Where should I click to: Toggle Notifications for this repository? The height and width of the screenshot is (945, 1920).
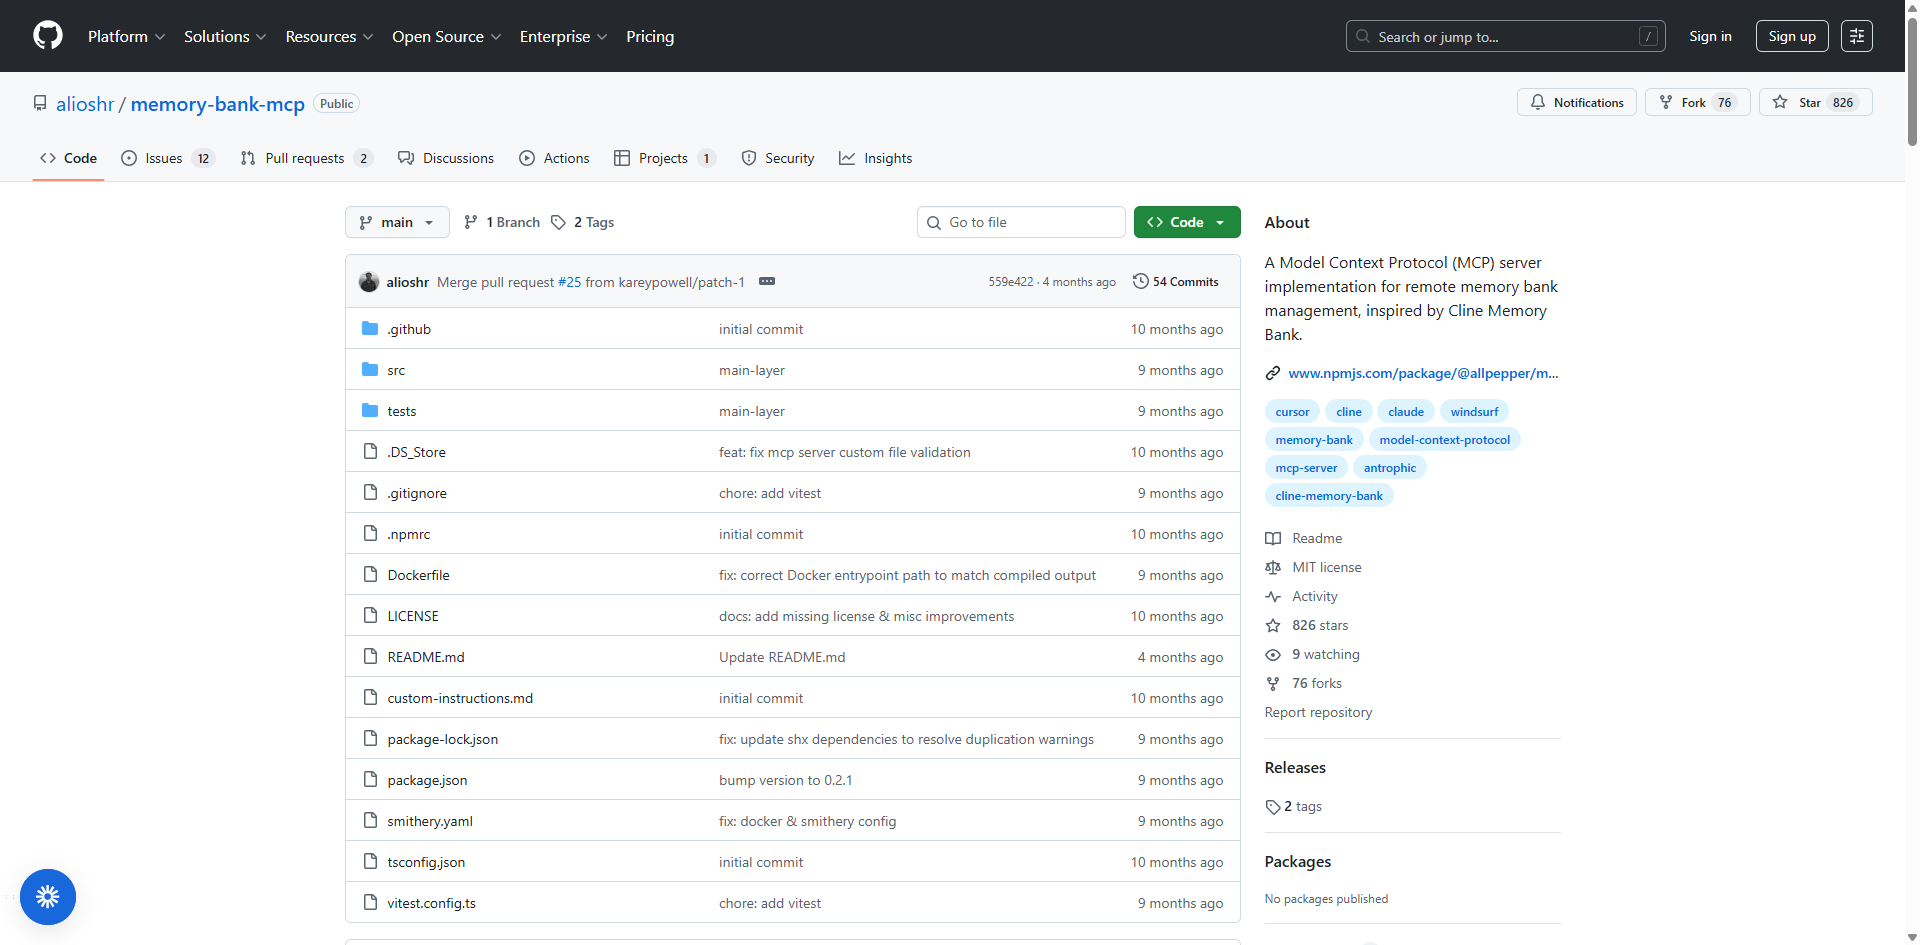1577,103
